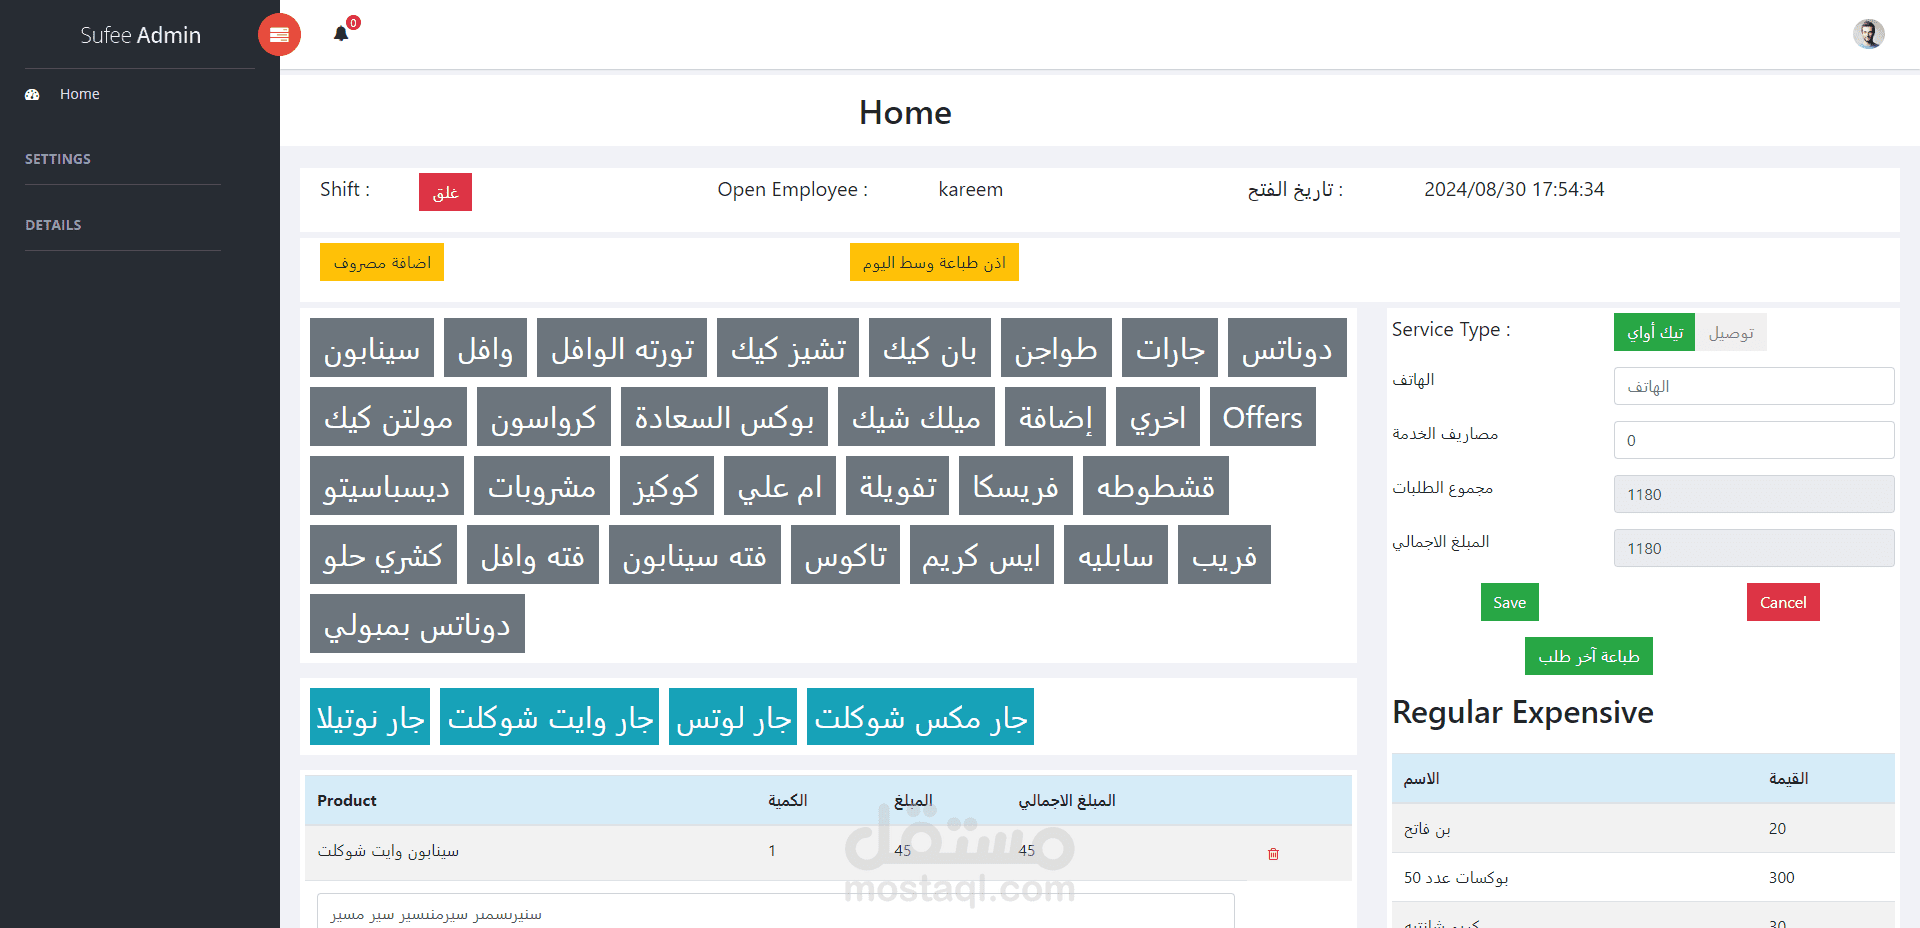Select the توصيل service type option
This screenshot has height=928, width=1920.
pyautogui.click(x=1733, y=332)
